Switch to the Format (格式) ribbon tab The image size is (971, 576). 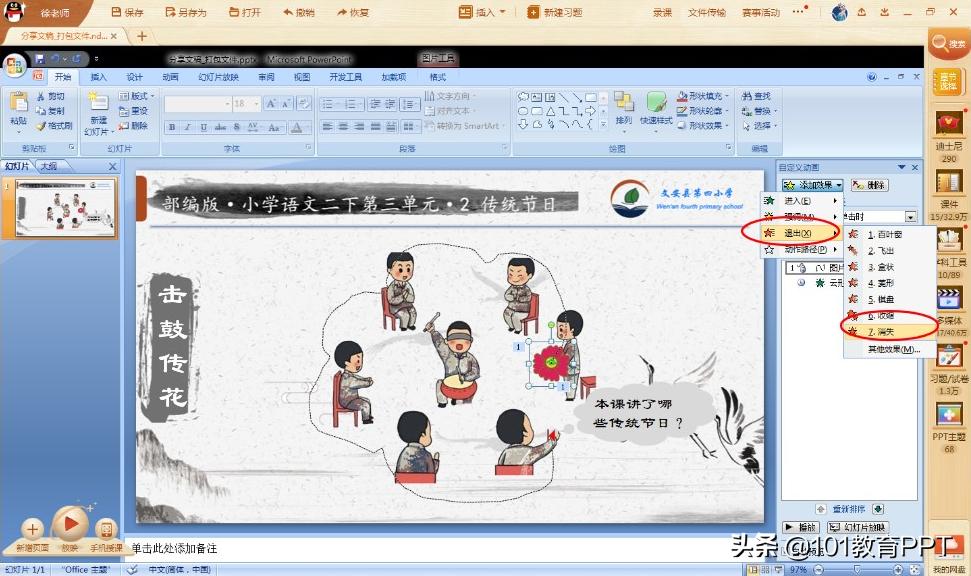point(437,77)
